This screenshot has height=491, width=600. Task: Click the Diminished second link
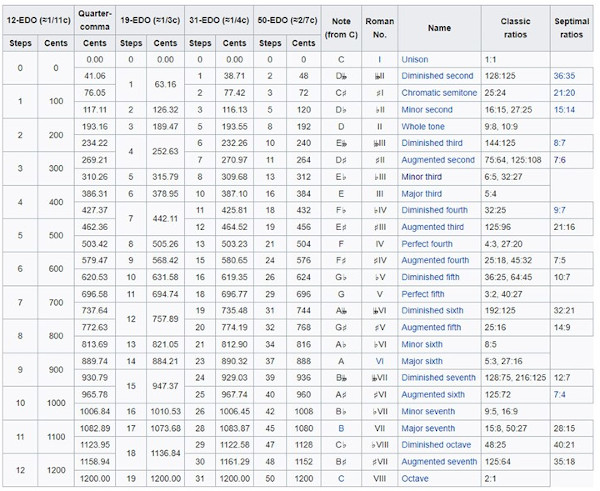tap(437, 75)
